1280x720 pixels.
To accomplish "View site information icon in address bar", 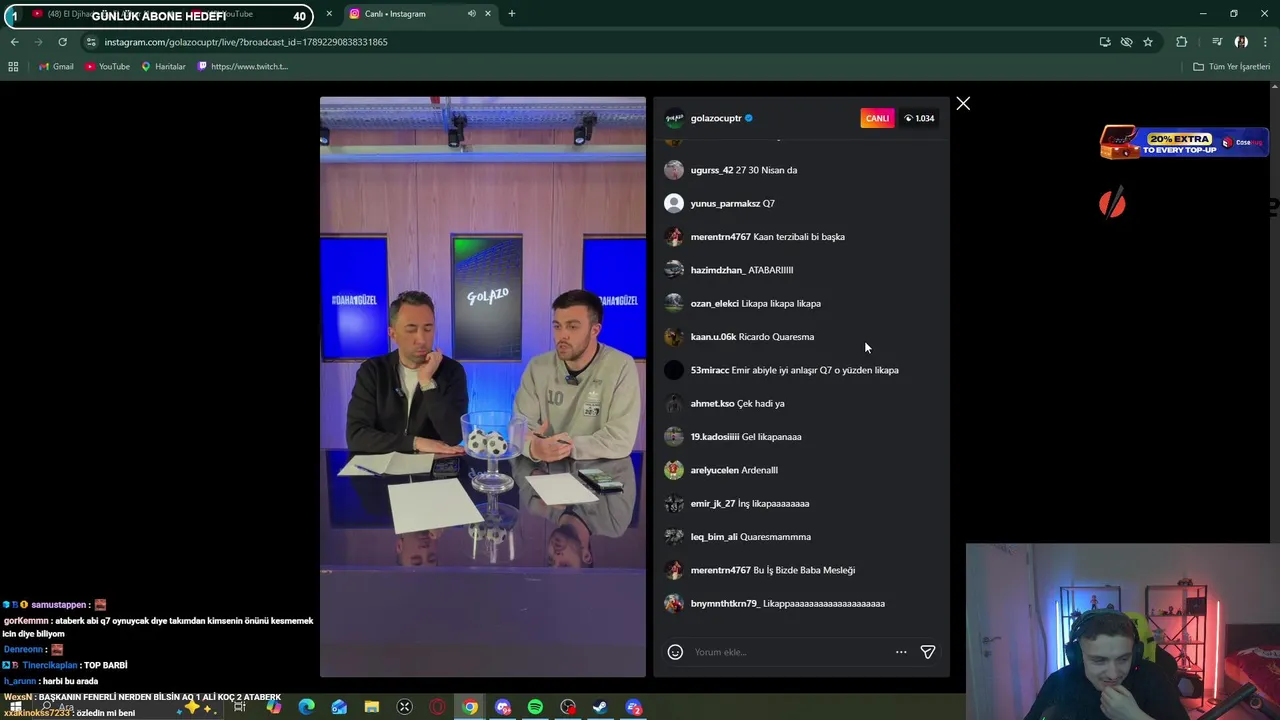I will point(91,42).
